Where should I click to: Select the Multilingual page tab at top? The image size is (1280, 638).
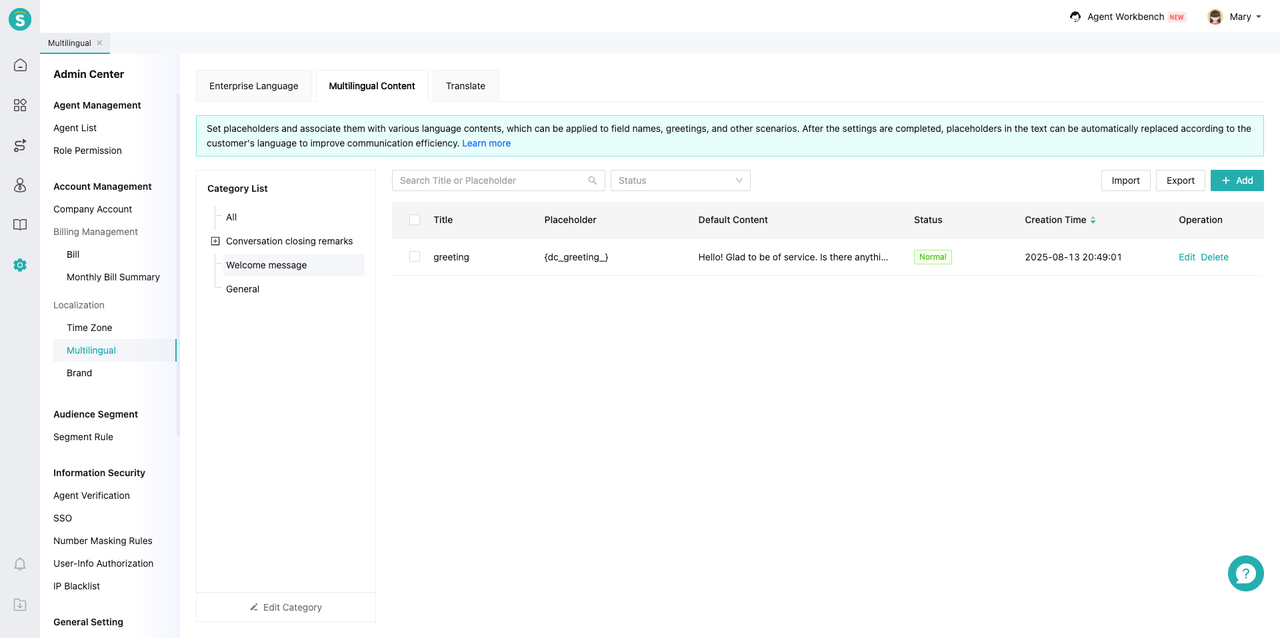[69, 43]
